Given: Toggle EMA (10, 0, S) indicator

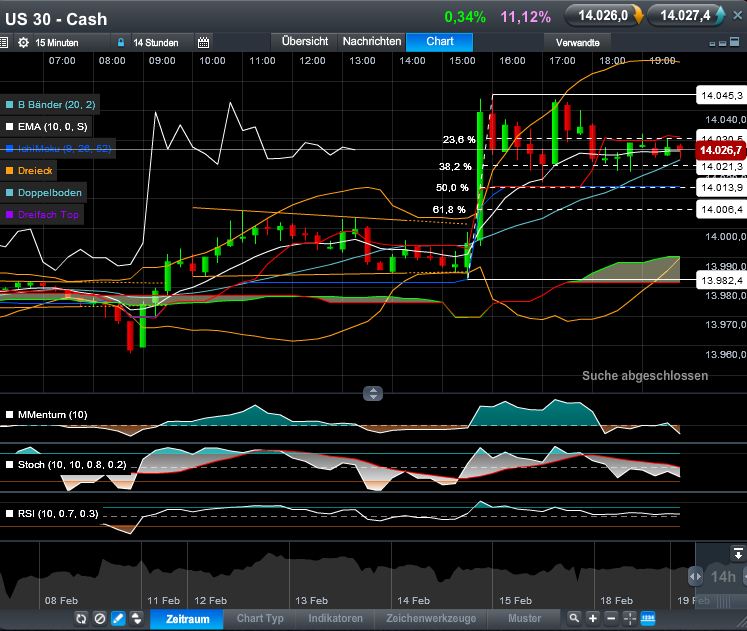Looking at the screenshot, I should coord(46,127).
